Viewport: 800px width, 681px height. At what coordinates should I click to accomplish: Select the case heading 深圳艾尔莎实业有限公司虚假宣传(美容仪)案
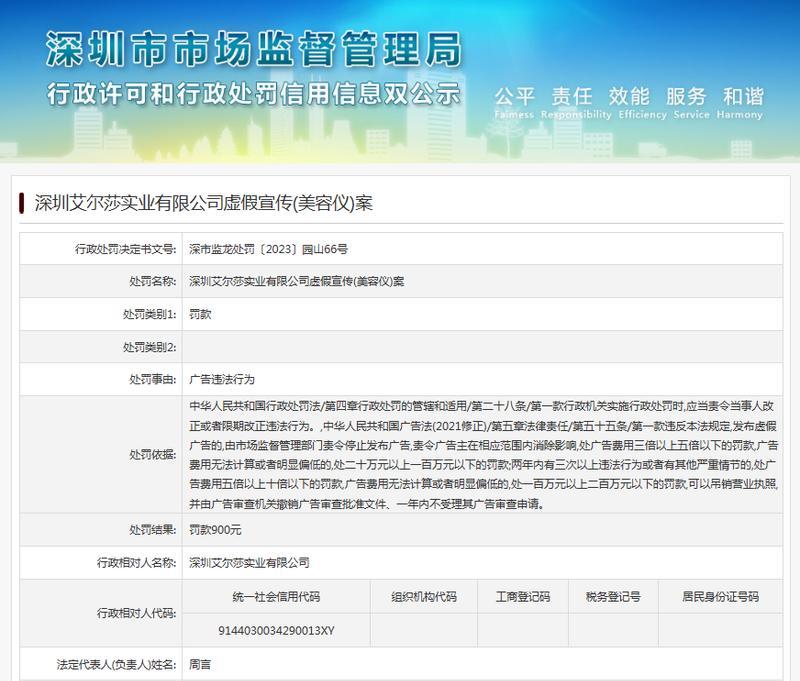click(204, 203)
